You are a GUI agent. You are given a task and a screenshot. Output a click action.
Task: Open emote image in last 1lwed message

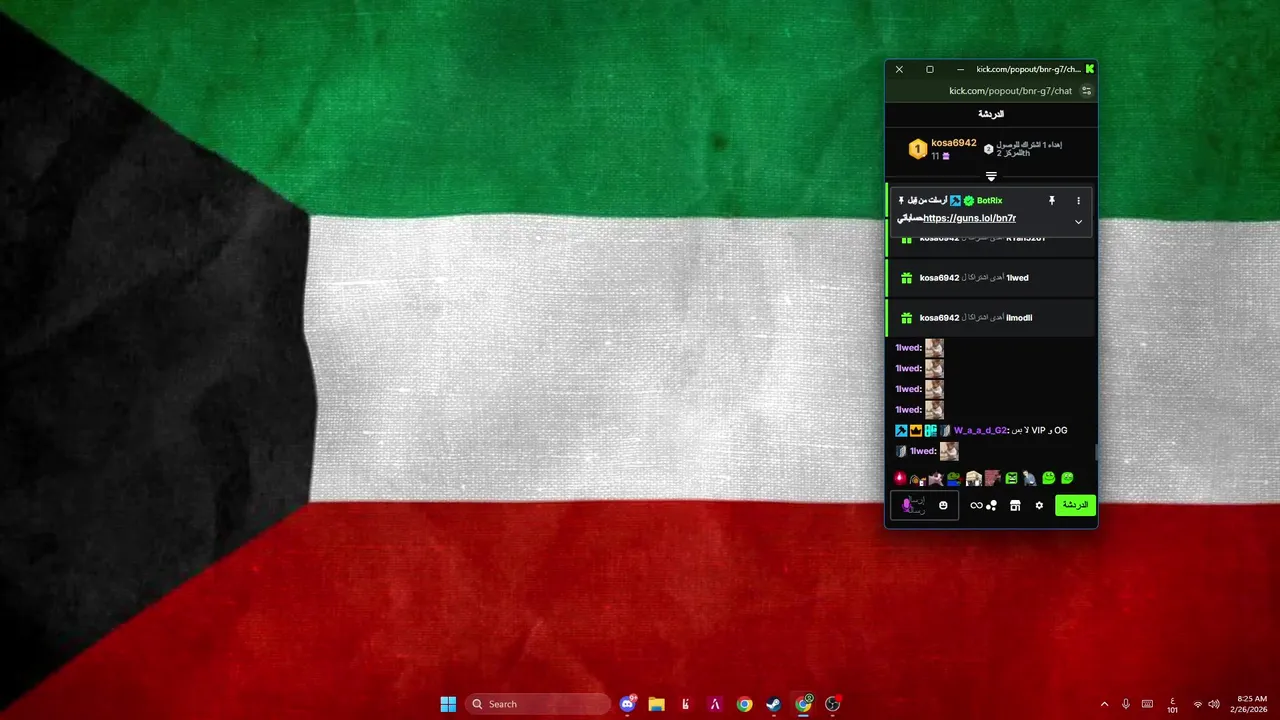[949, 451]
